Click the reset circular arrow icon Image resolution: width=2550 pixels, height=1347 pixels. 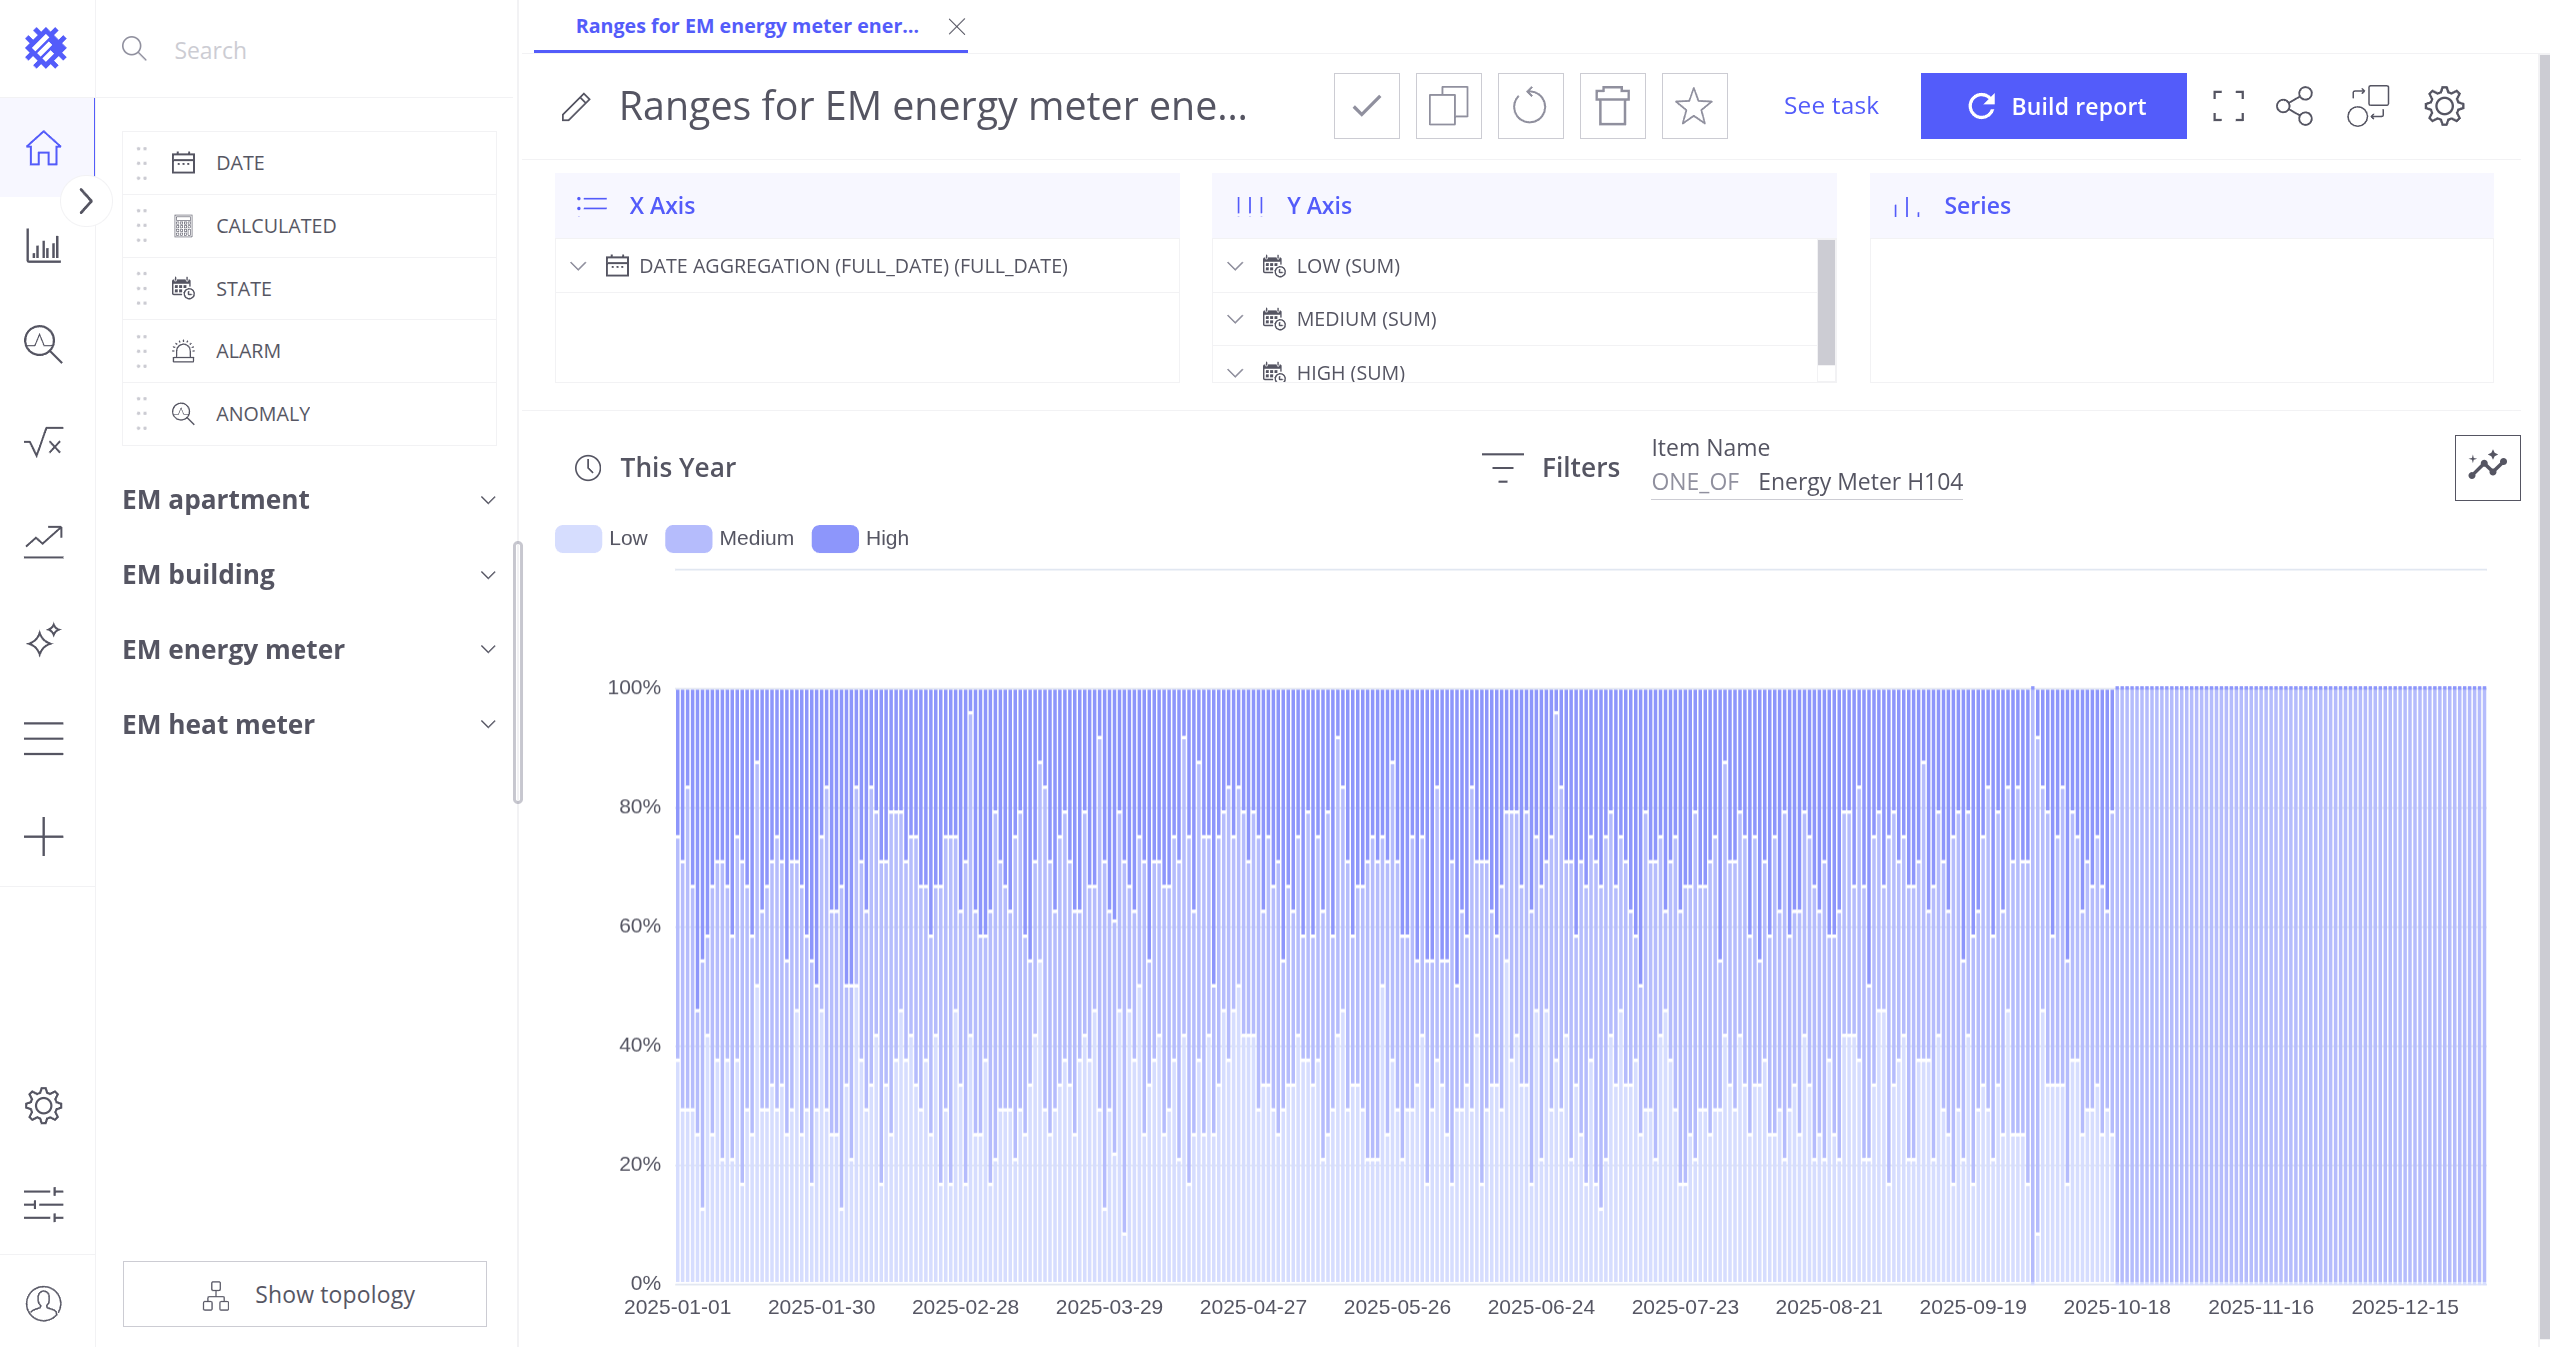pos(1529,106)
